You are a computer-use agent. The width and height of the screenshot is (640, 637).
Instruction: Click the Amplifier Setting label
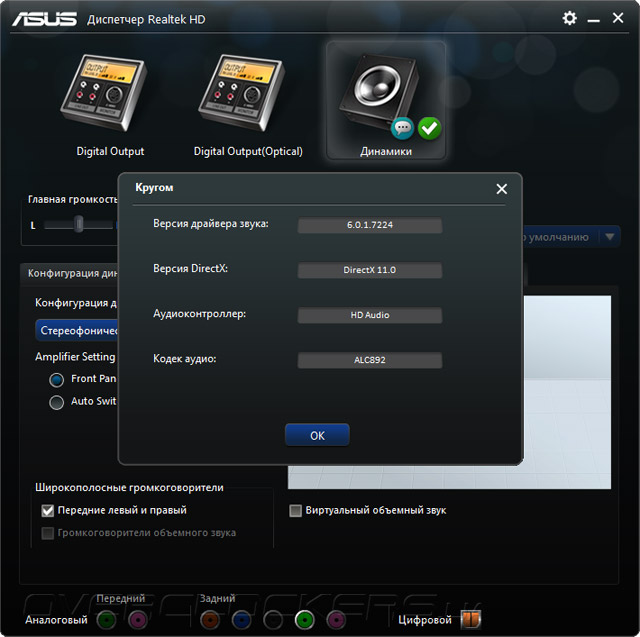75,357
